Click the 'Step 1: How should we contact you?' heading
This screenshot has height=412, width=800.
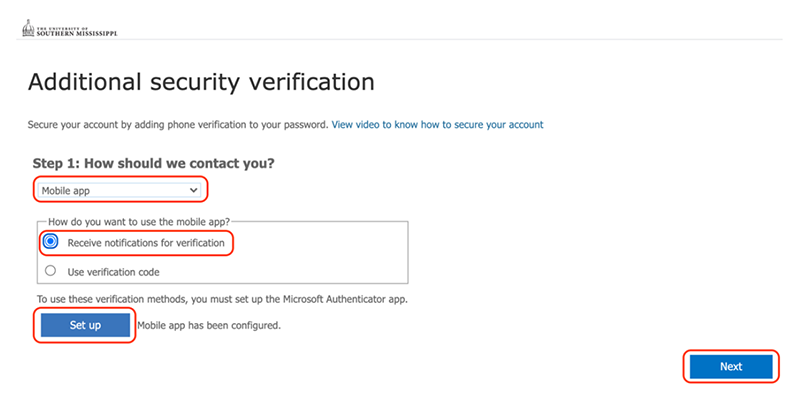(x=154, y=163)
